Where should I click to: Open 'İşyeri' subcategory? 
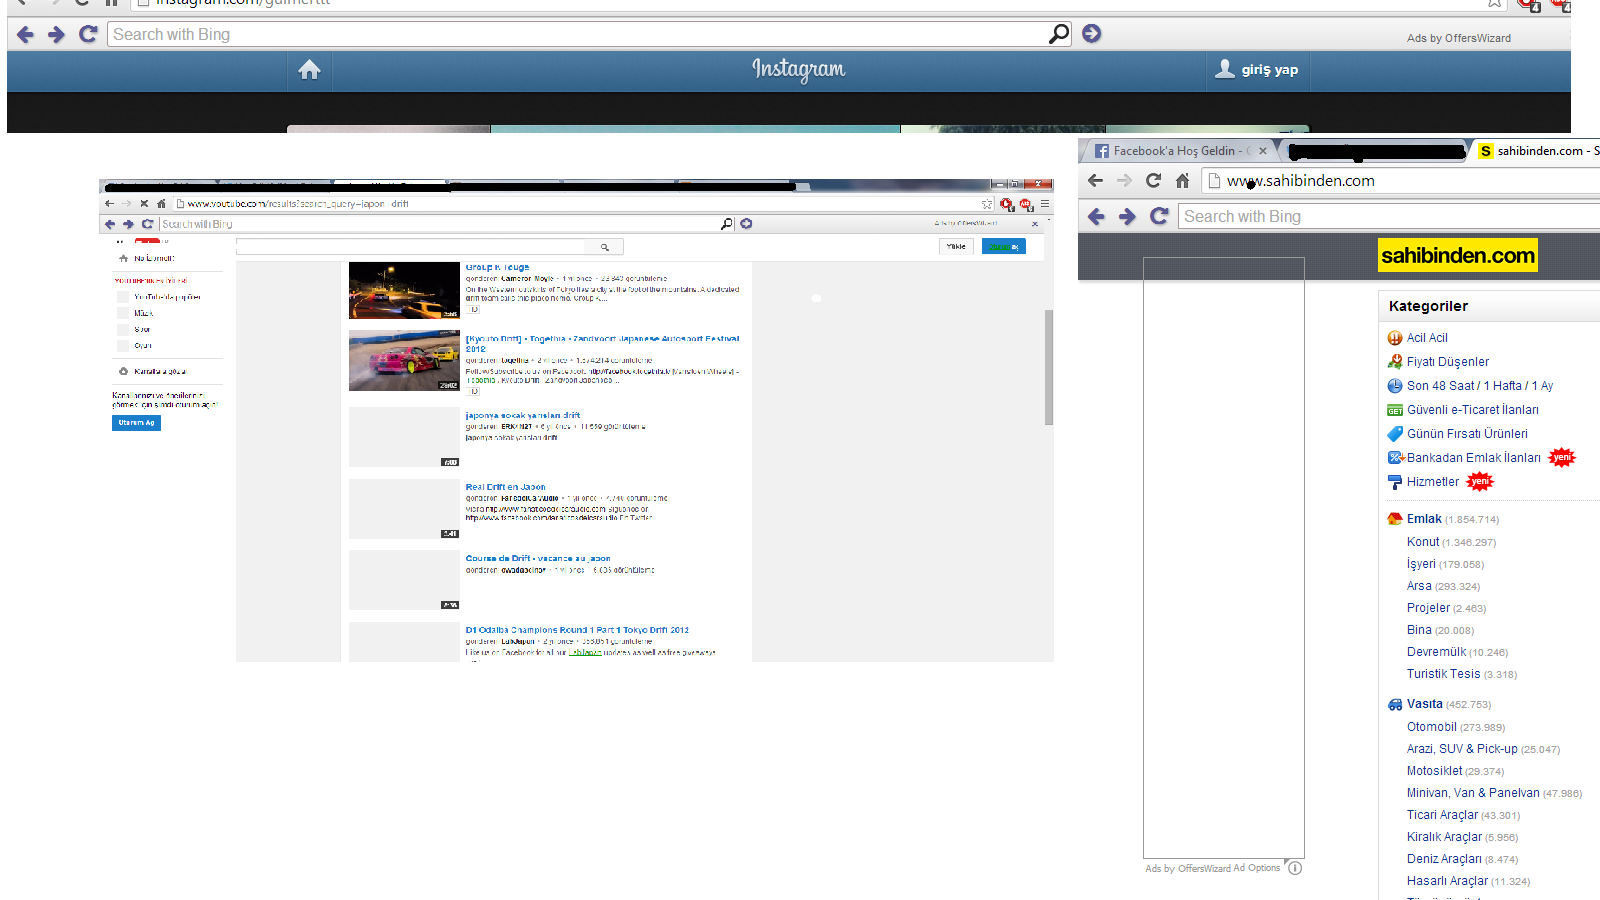[x=1421, y=564]
